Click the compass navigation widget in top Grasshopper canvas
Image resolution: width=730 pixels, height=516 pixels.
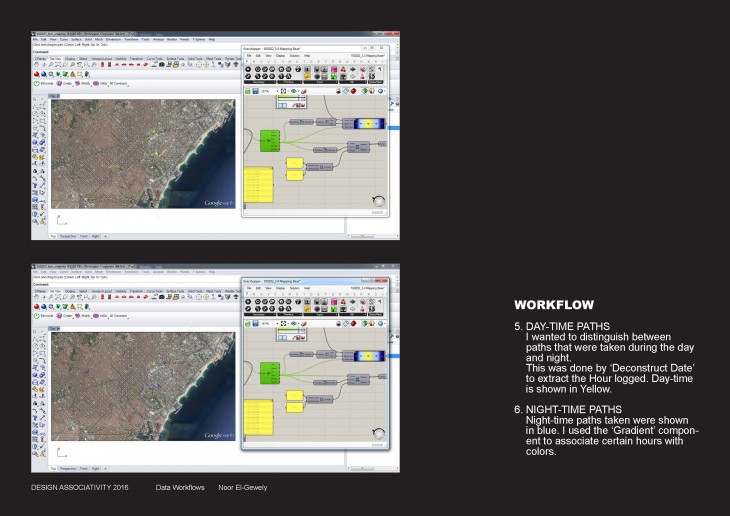point(377,201)
